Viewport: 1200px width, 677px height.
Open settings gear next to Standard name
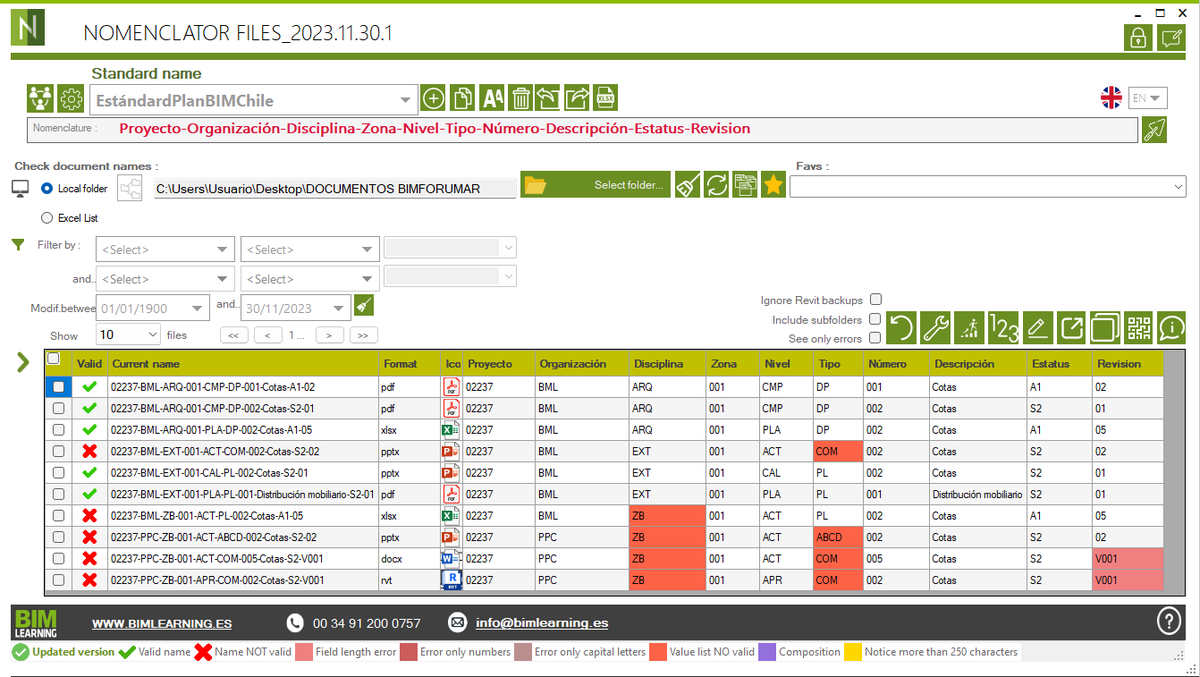(70, 99)
